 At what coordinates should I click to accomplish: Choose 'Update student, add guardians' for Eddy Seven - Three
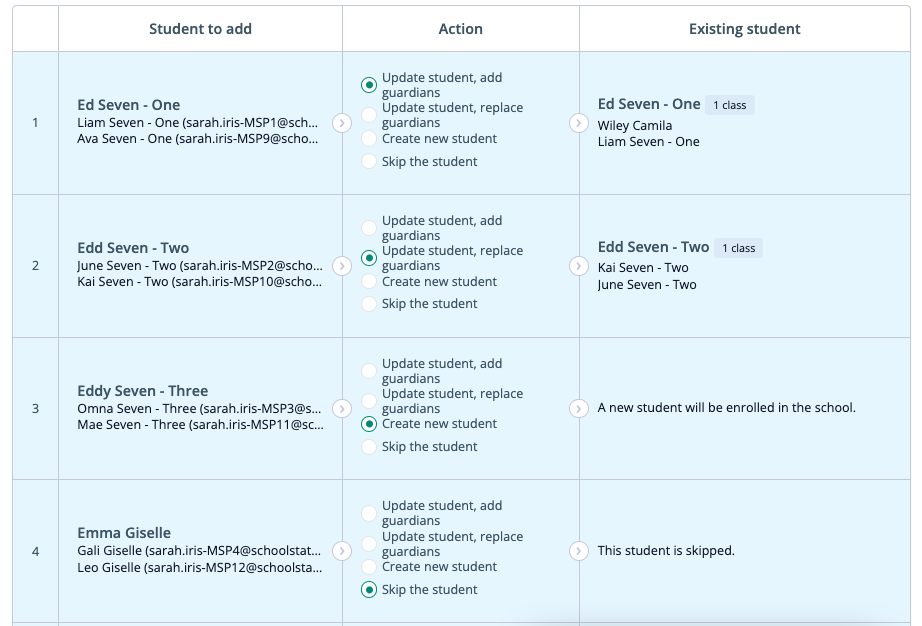(369, 371)
